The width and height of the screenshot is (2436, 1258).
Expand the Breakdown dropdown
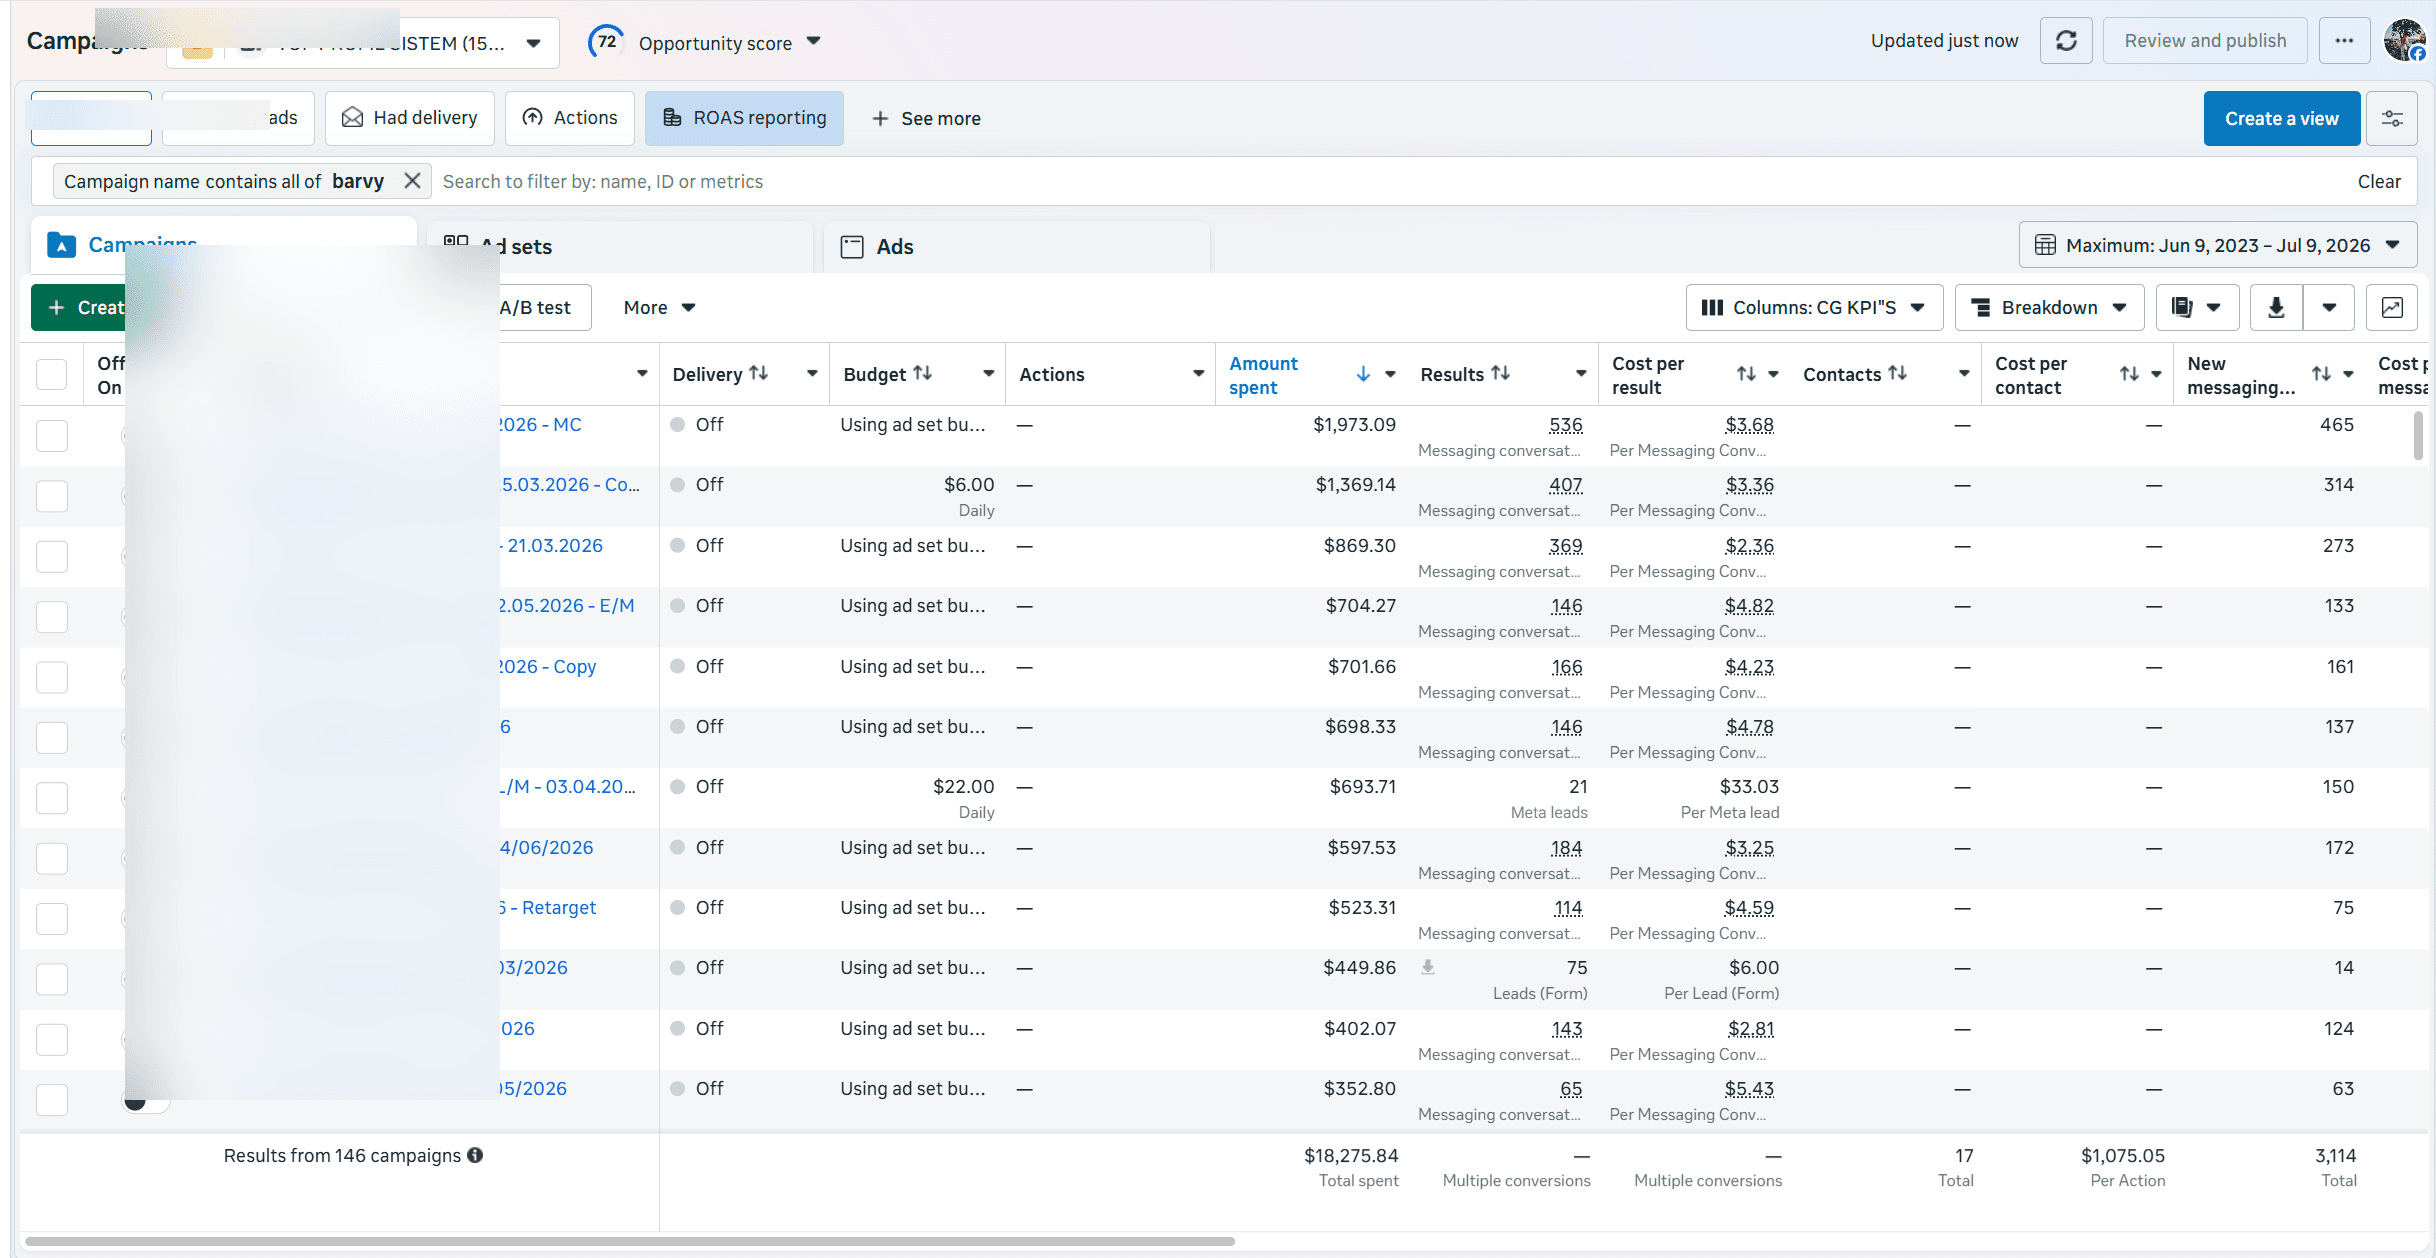click(x=2049, y=307)
